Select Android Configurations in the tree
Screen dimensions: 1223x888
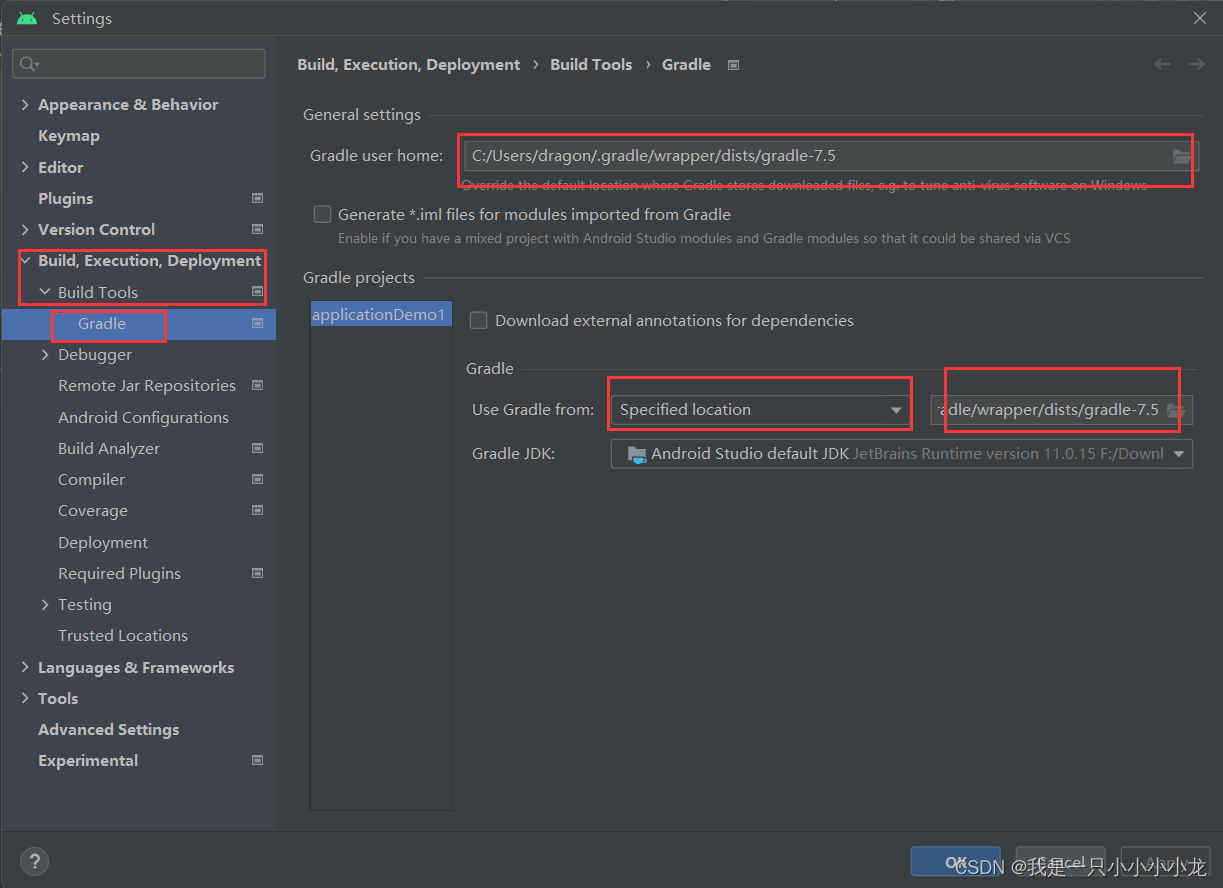pyautogui.click(x=143, y=417)
